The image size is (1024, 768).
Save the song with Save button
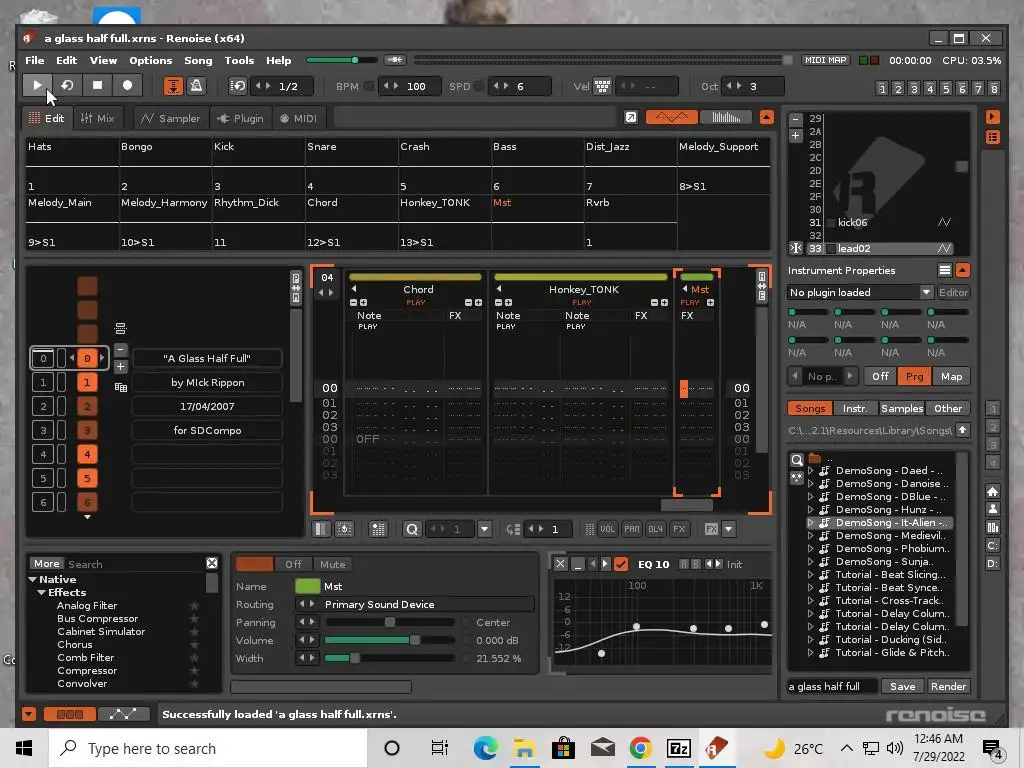(x=902, y=686)
